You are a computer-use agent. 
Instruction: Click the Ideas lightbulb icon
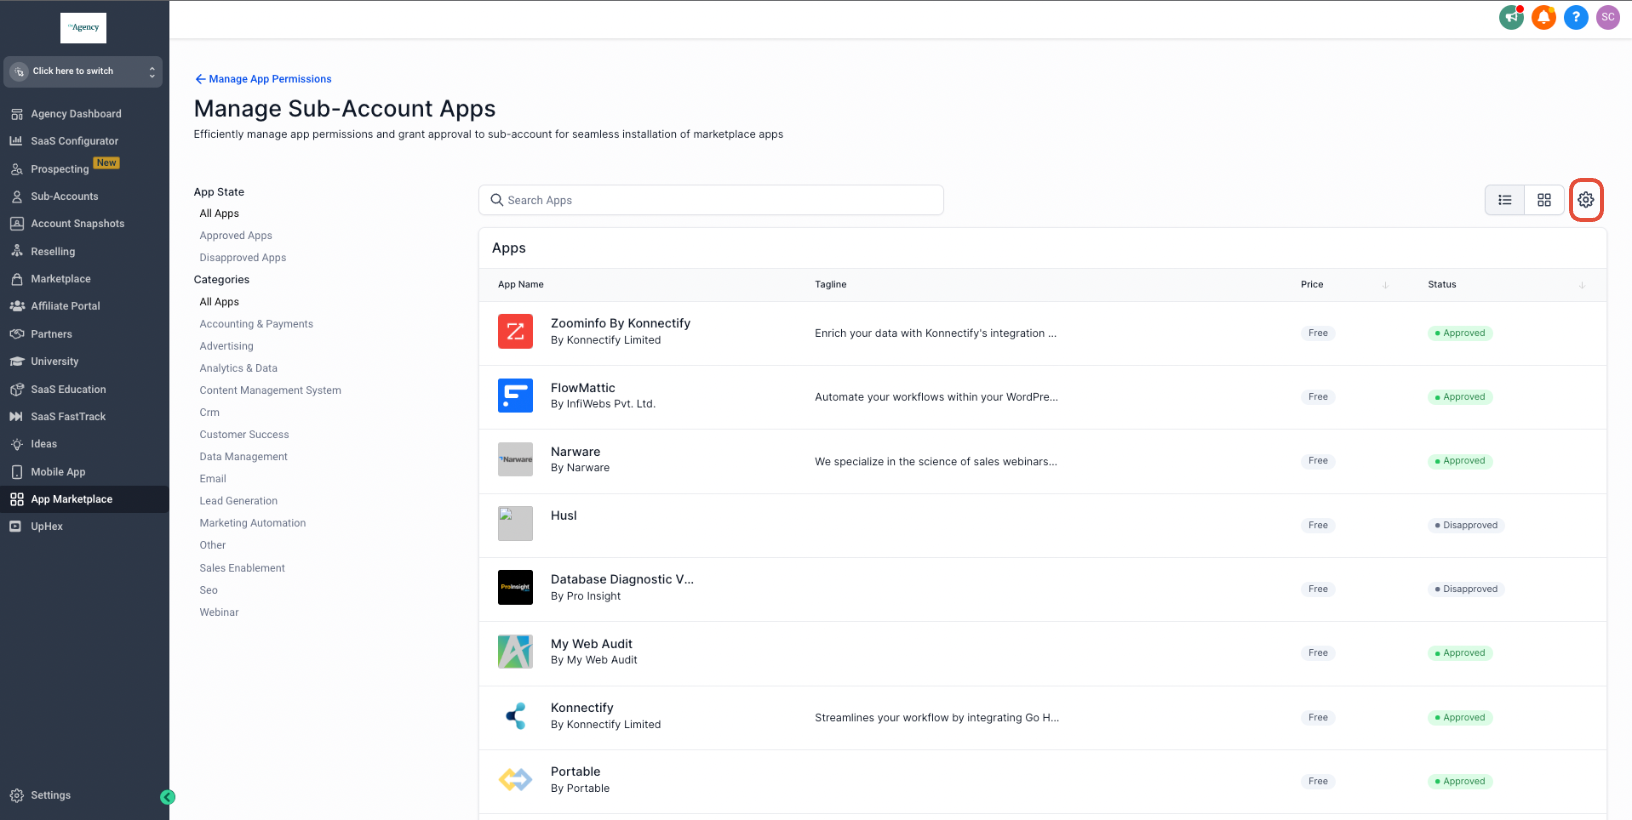[x=17, y=444]
